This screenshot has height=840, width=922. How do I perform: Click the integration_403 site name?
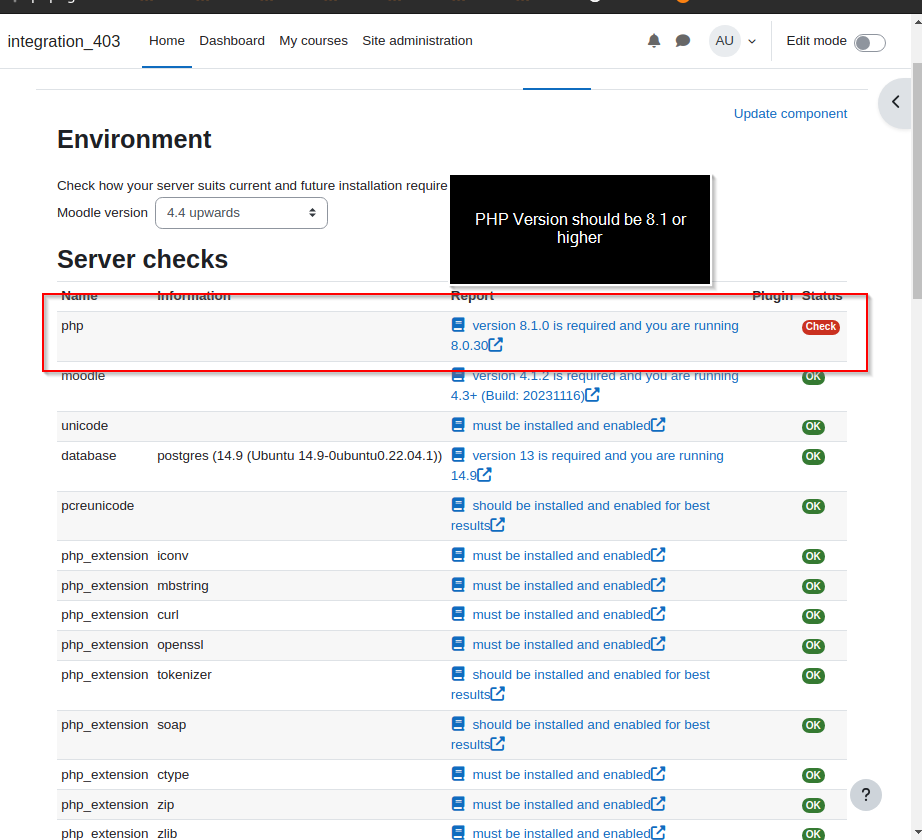(64, 41)
